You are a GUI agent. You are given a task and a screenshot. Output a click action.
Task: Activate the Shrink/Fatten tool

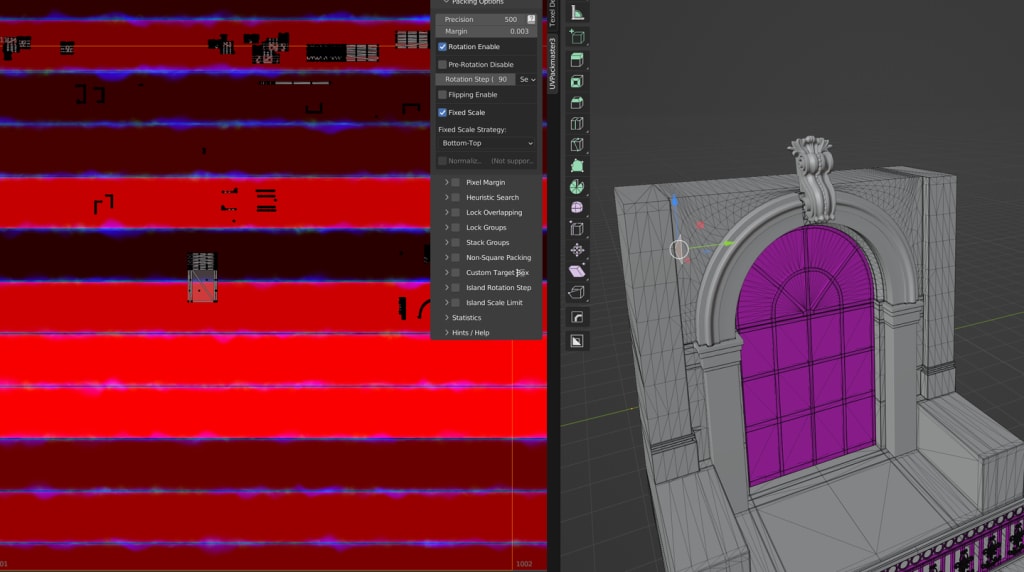point(577,250)
